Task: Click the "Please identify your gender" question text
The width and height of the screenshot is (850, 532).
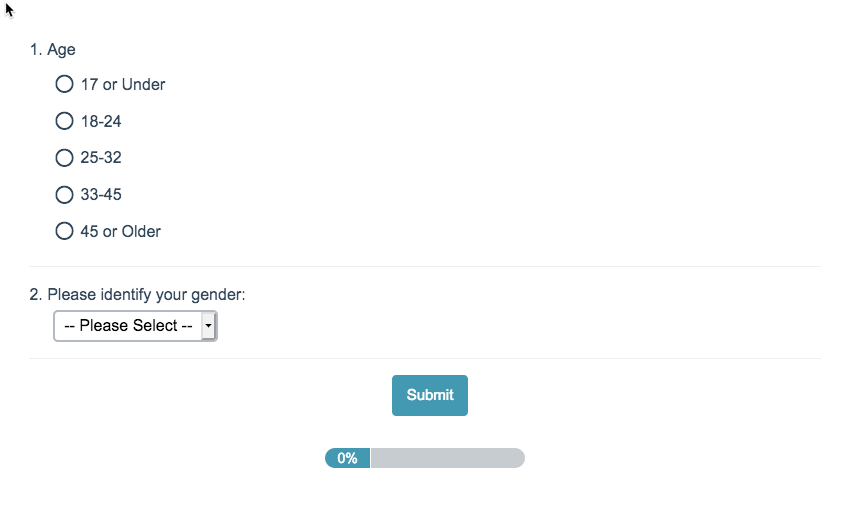Action: [x=146, y=294]
